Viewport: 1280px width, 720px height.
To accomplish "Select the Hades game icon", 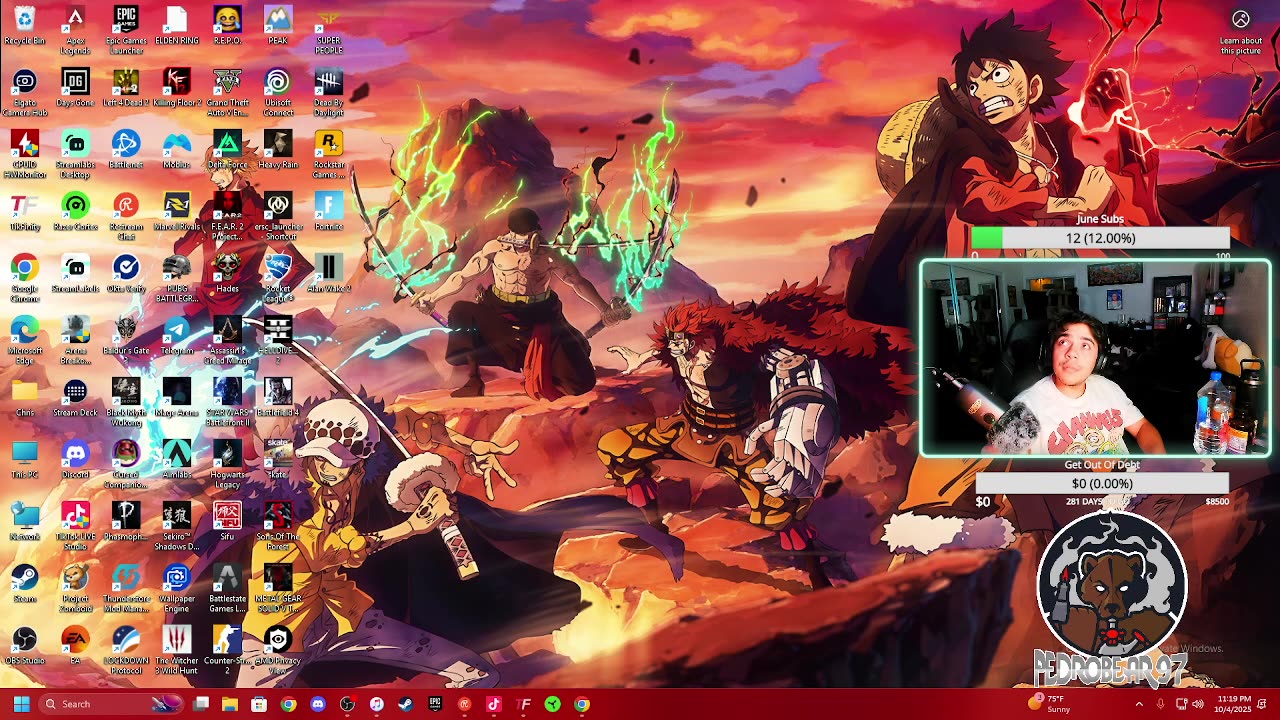I will [x=228, y=274].
